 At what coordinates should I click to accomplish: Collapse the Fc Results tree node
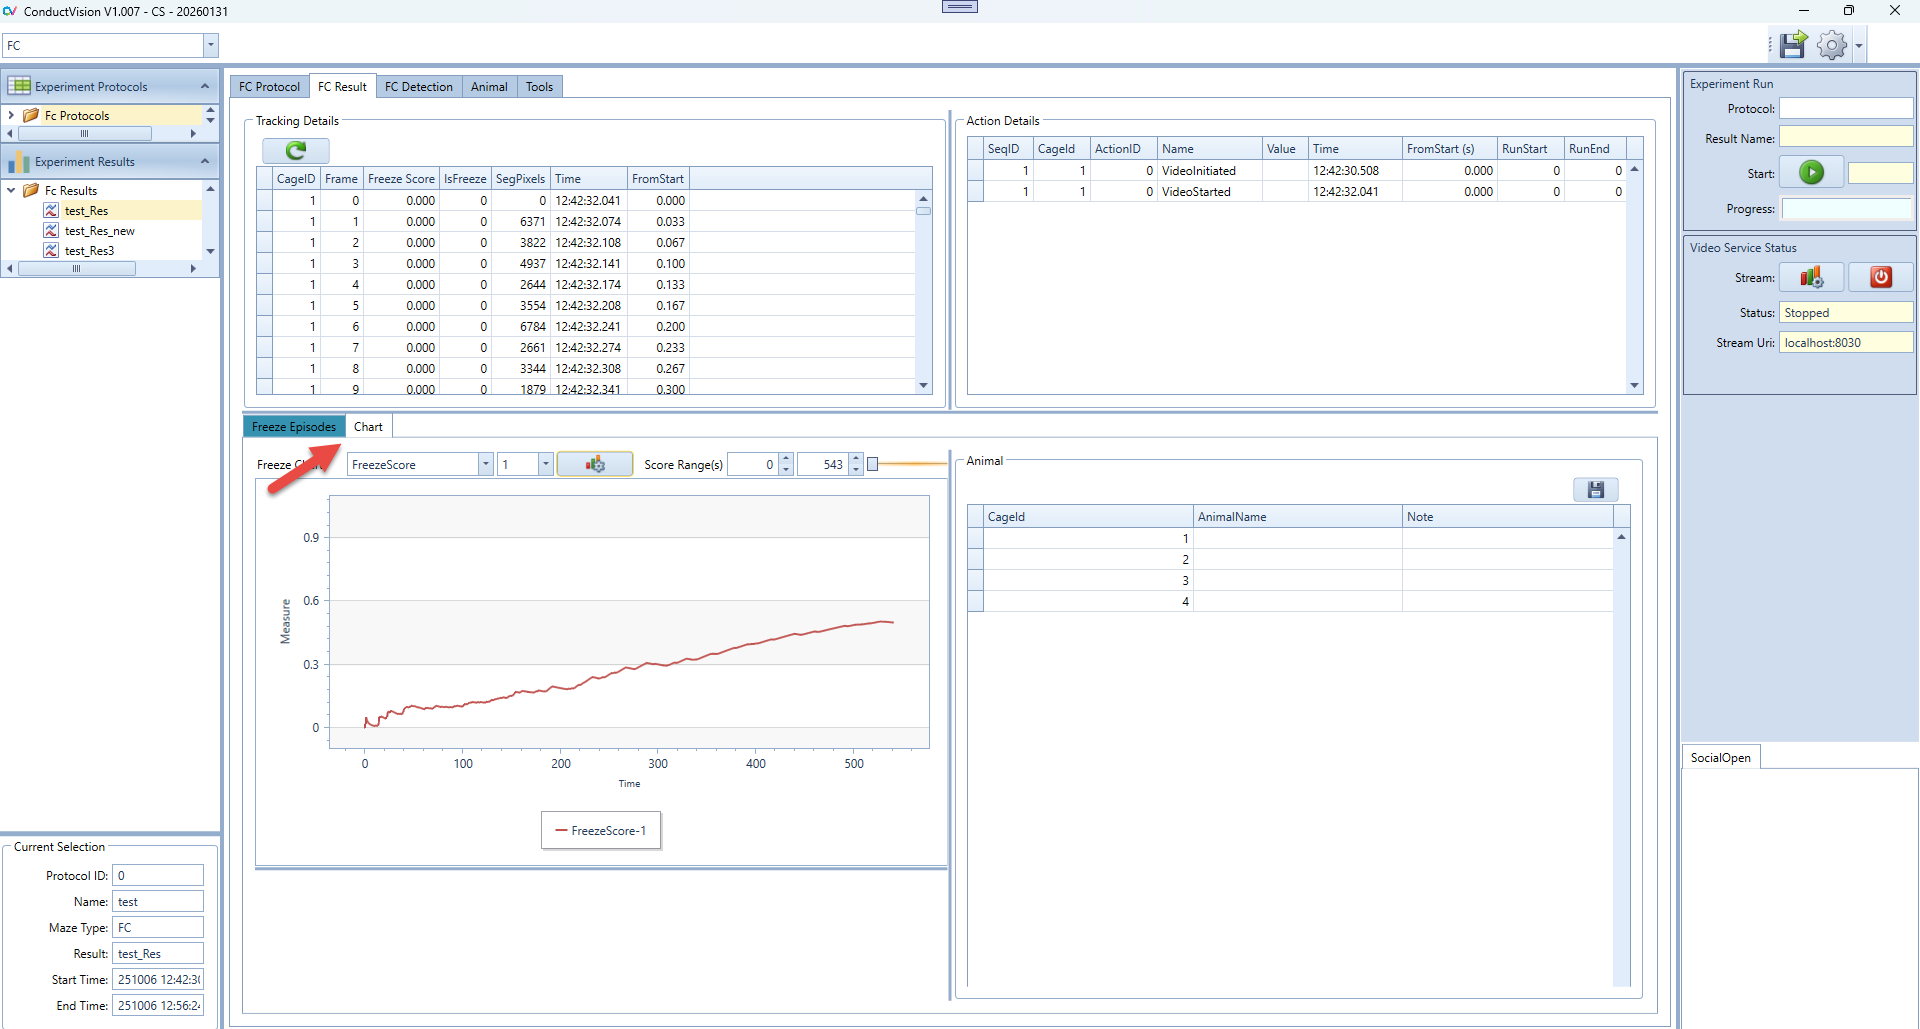[11, 191]
